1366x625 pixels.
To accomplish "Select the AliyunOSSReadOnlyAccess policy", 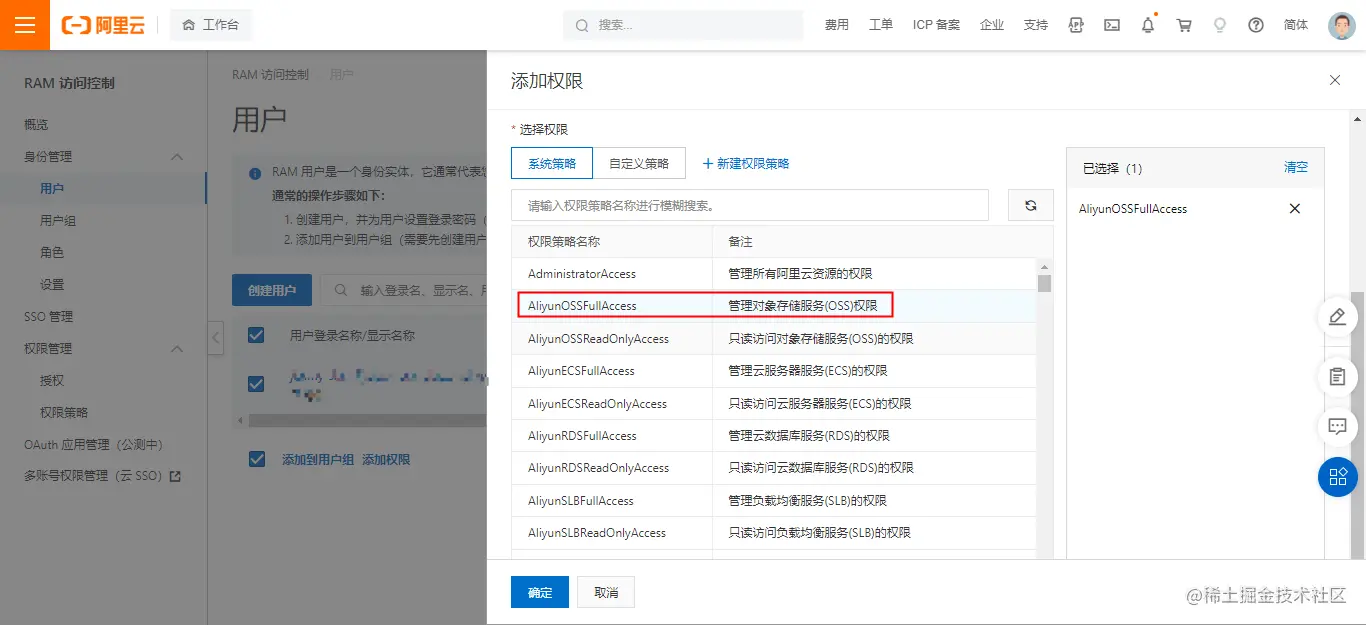I will coord(774,339).
